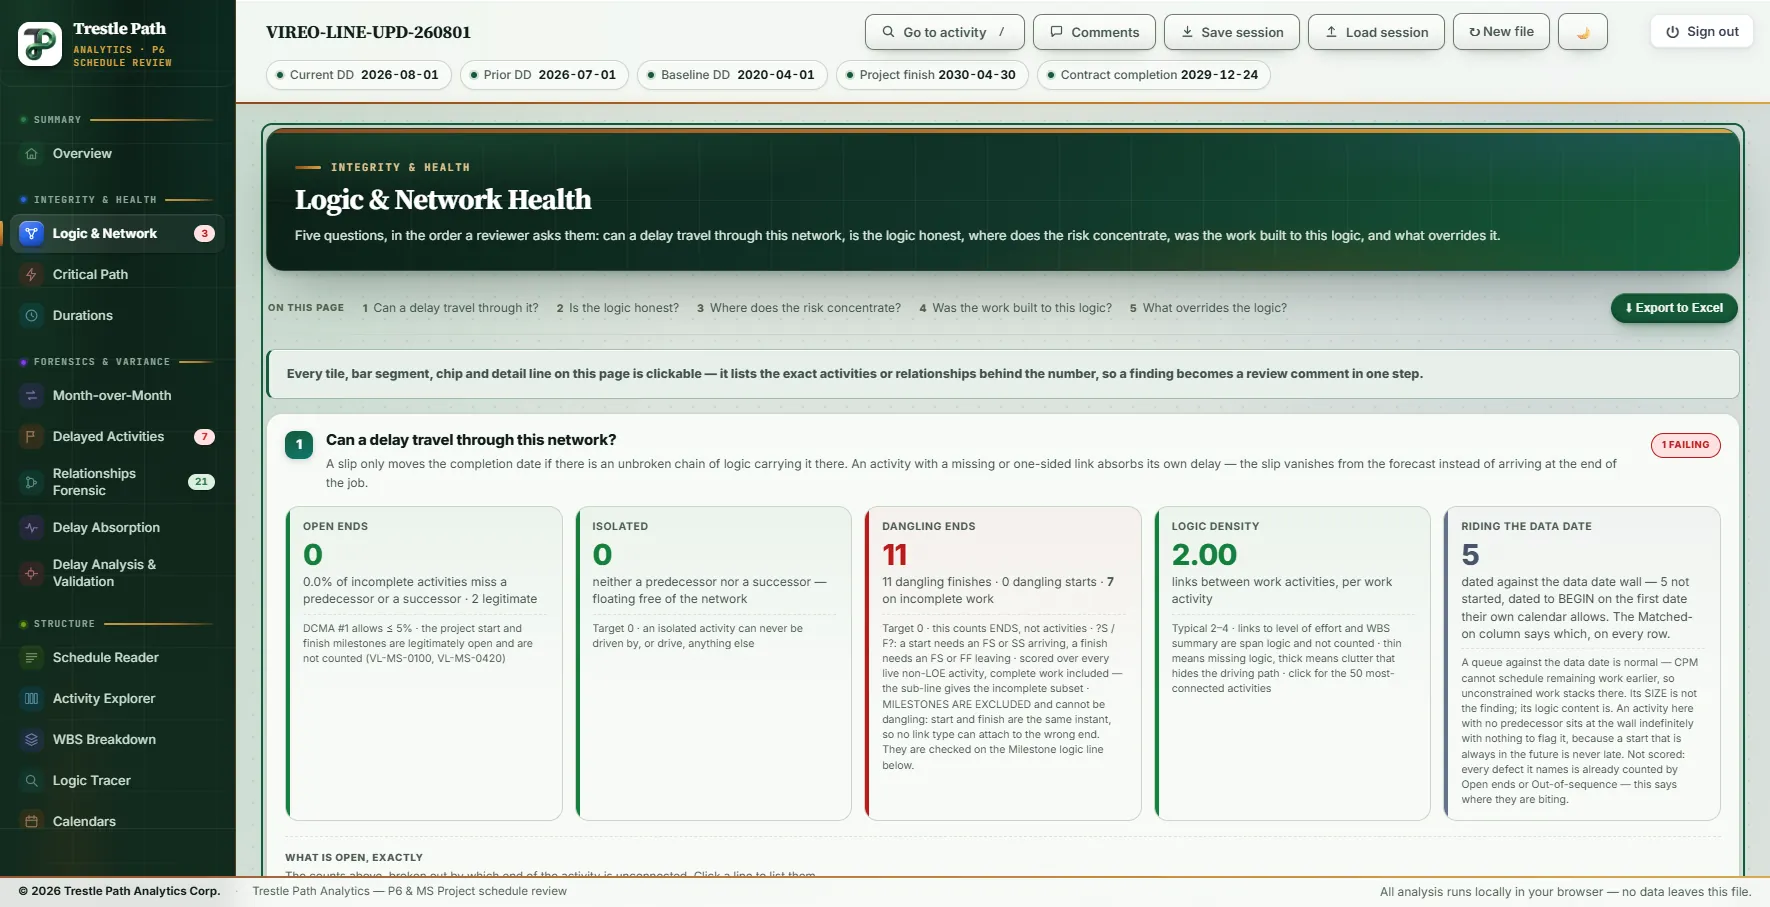
Task: Open Activity Explorer via its sidebar icon
Action: 31,699
